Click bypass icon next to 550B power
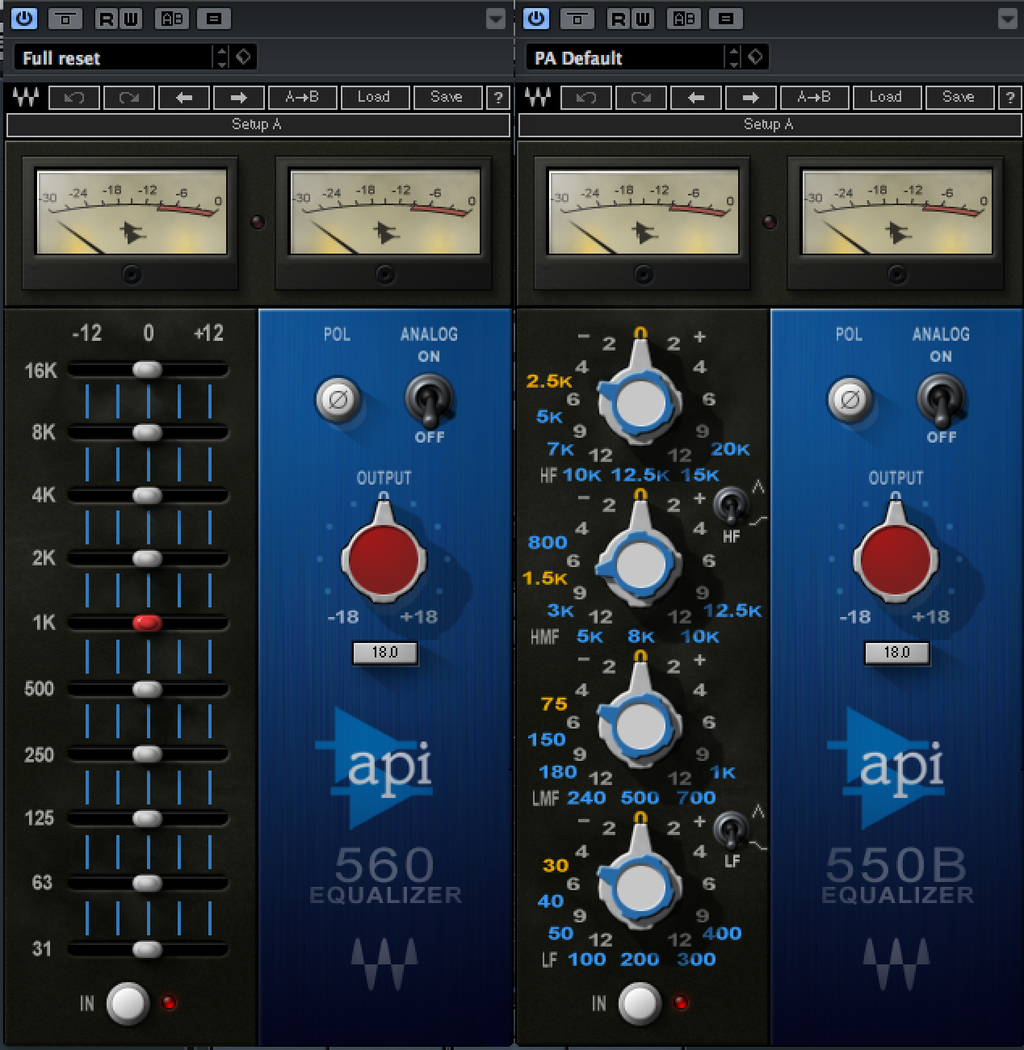This screenshot has width=1024, height=1050. coord(577,19)
